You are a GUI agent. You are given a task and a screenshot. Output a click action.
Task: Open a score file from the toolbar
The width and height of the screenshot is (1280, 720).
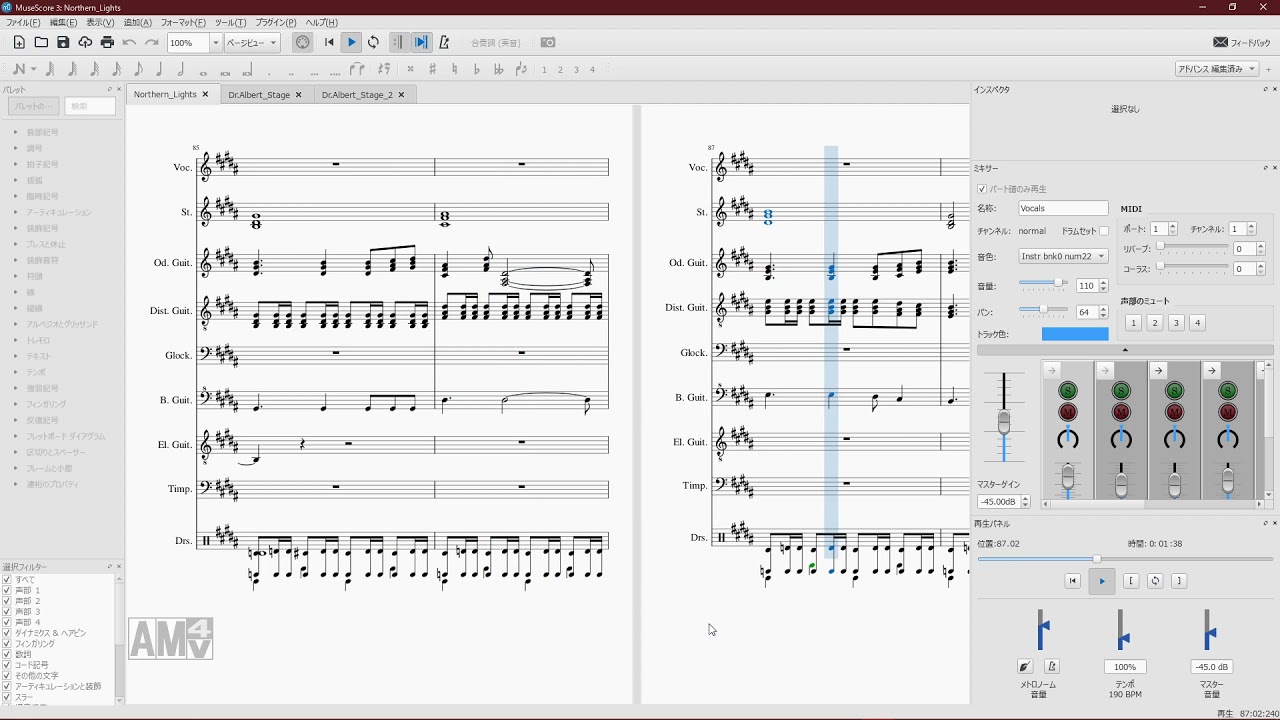[x=41, y=42]
